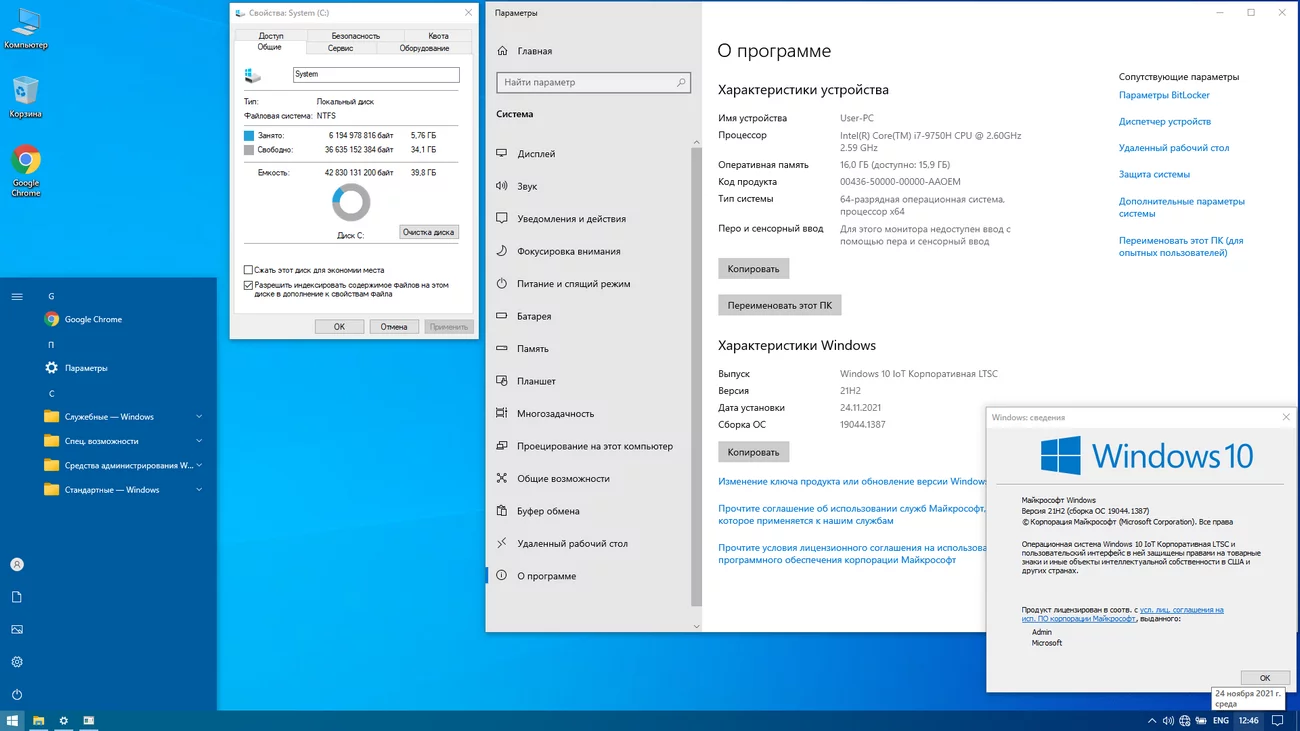Click OK in disk properties dialog
Viewport: 1300px width, 731px height.
pyautogui.click(x=339, y=327)
